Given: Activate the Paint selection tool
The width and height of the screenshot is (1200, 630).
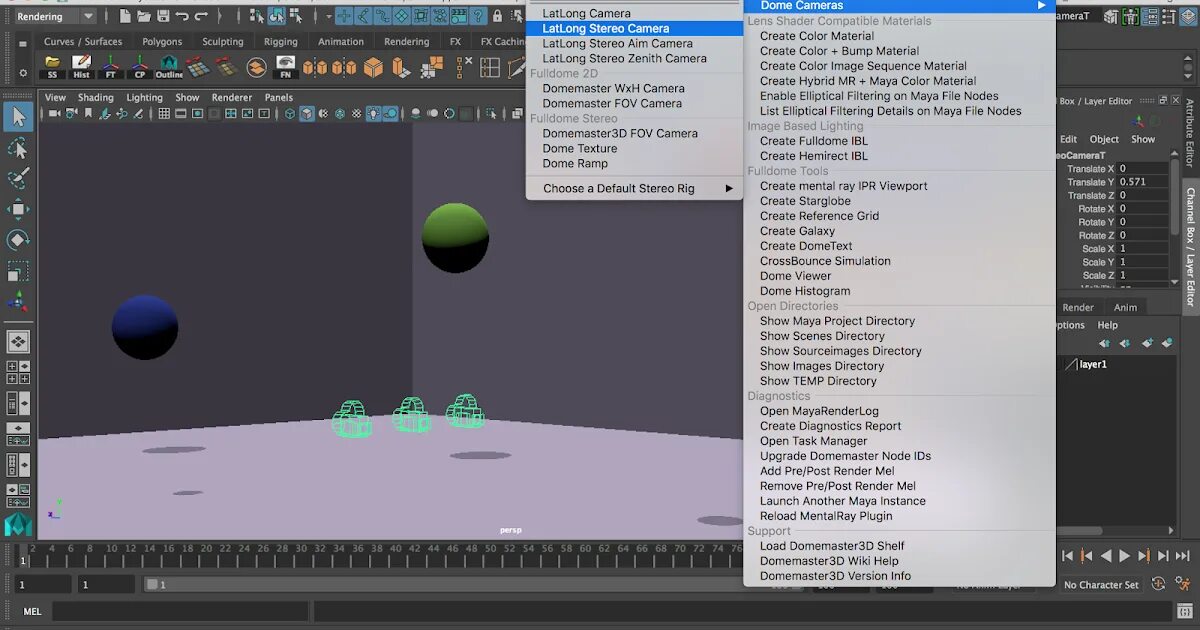Looking at the screenshot, I should click(18, 179).
